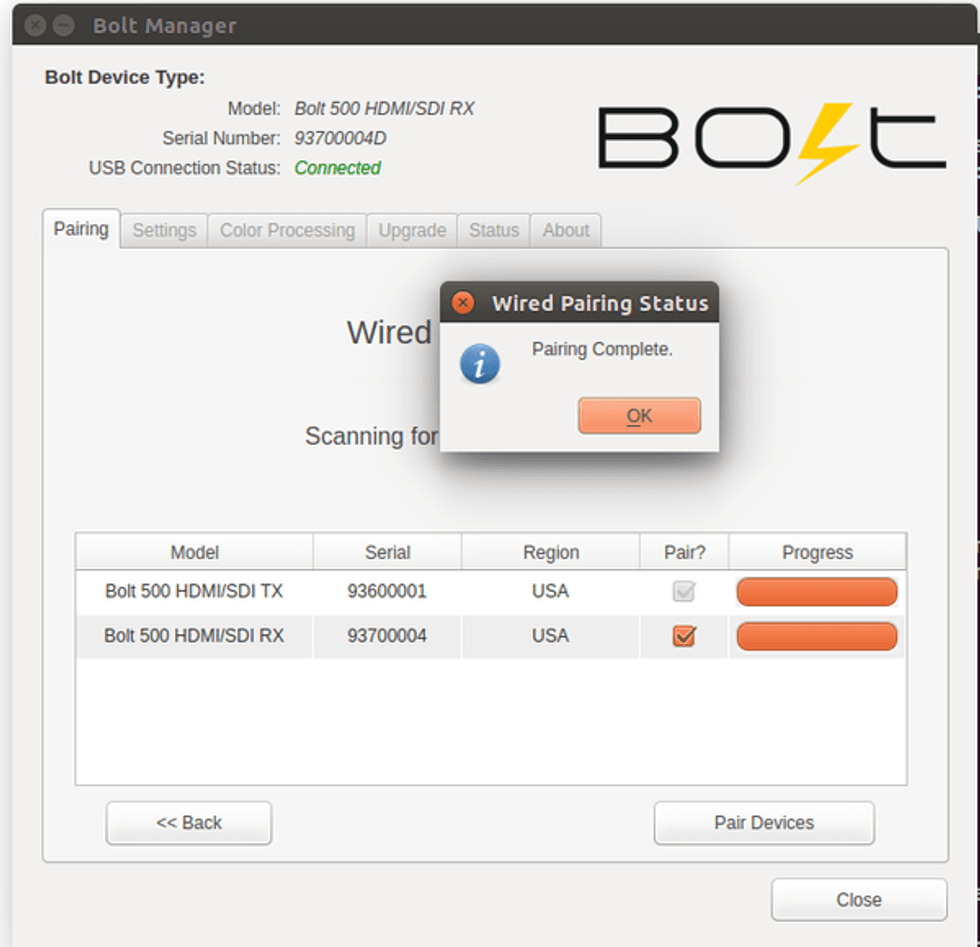
Task: Click the Bolt logo
Action: click(x=772, y=143)
